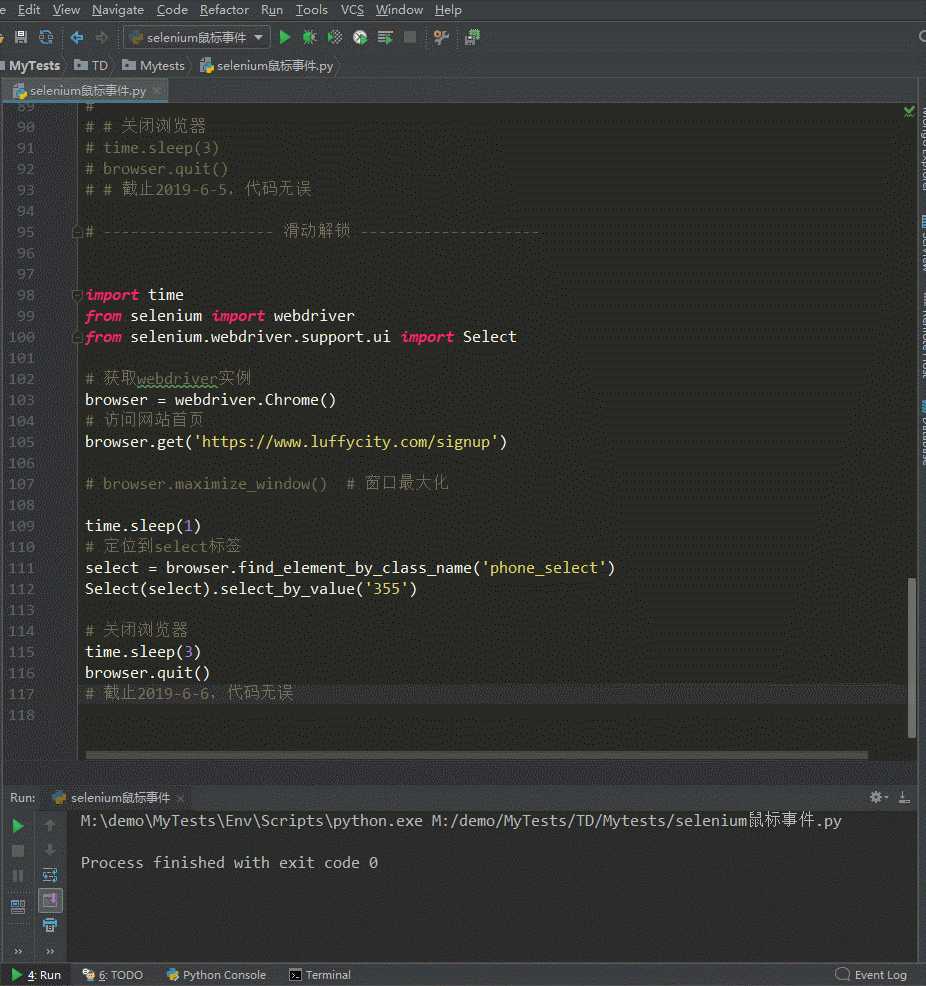Close the selenium鼠标事件 Run tab
This screenshot has height=986, width=926.
[x=180, y=798]
